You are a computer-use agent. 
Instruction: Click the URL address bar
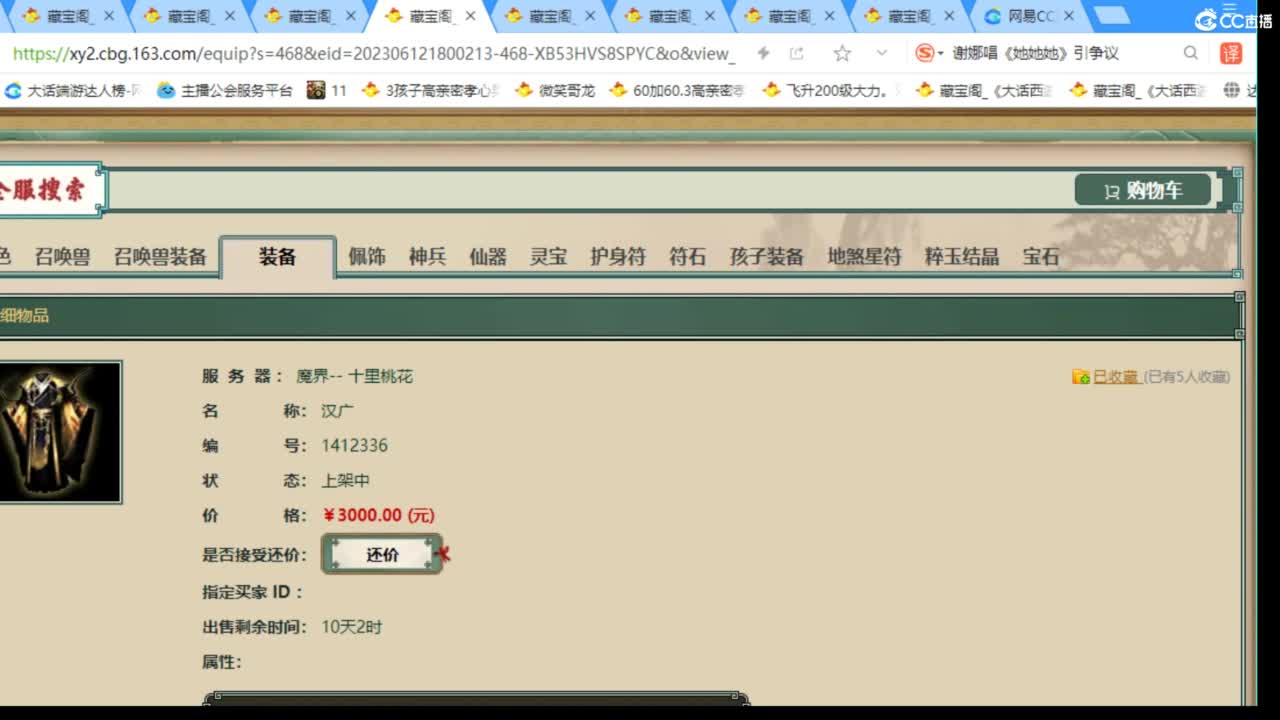coord(374,53)
